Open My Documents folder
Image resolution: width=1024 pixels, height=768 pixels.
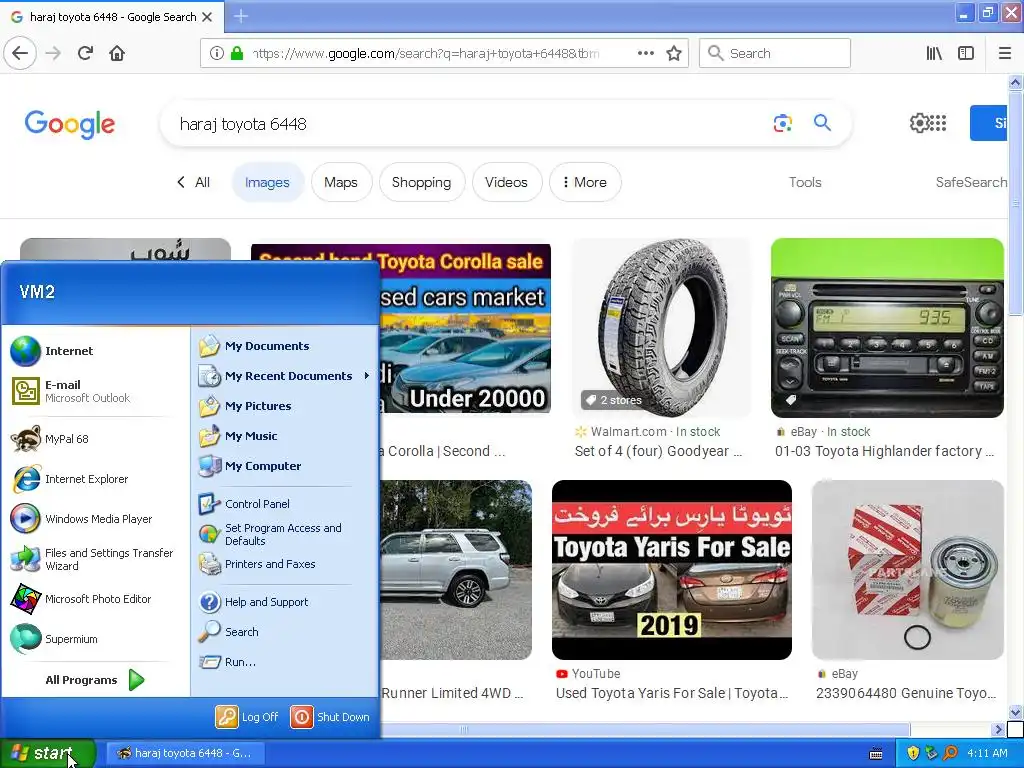(x=285, y=346)
